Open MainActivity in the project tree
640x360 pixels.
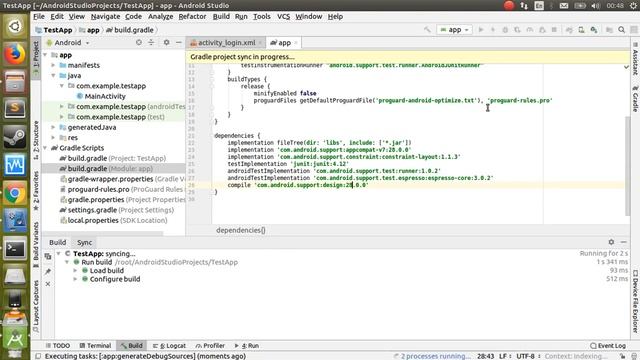click(x=104, y=96)
